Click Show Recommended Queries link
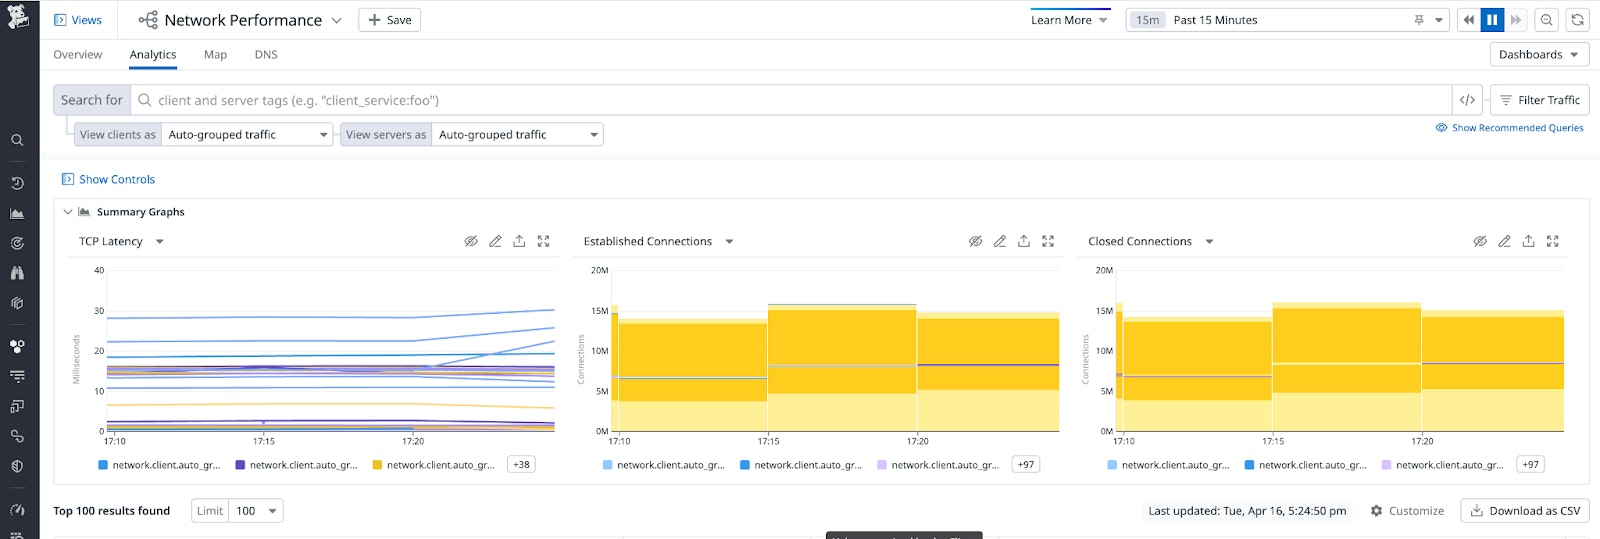The width and height of the screenshot is (1600, 539). [x=1509, y=128]
